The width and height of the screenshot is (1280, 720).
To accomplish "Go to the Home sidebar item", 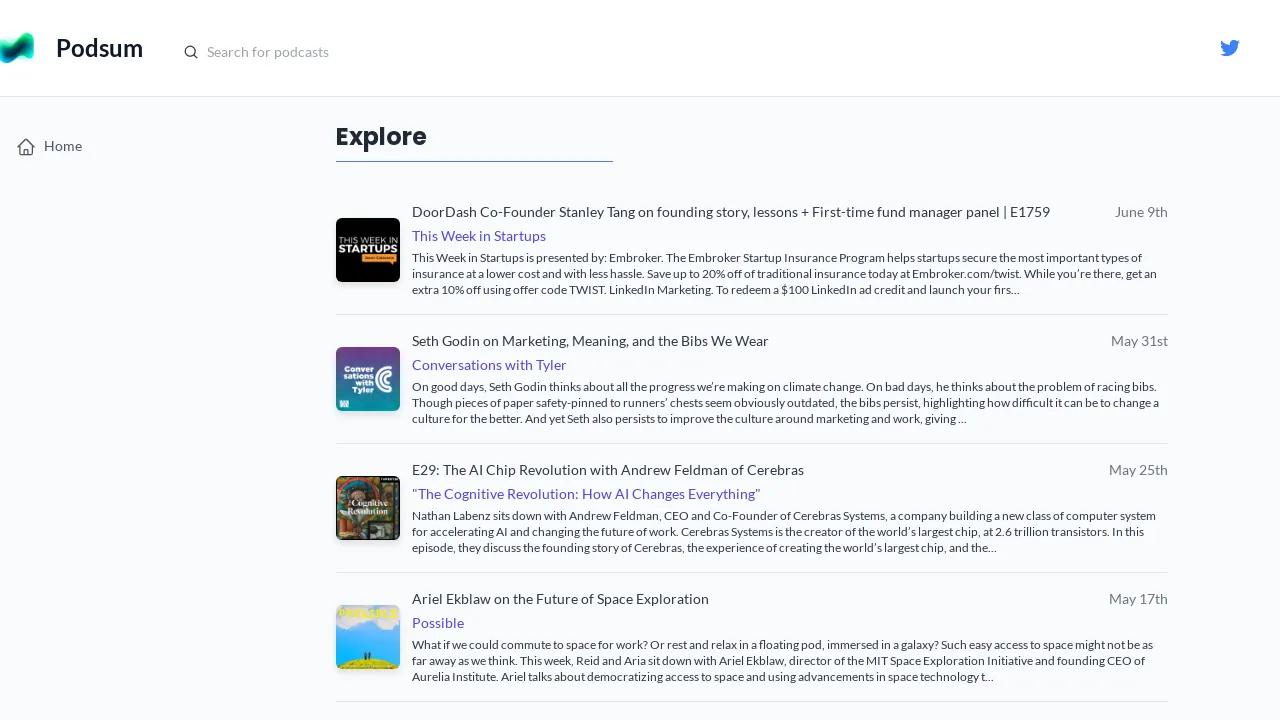I will [x=50, y=146].
